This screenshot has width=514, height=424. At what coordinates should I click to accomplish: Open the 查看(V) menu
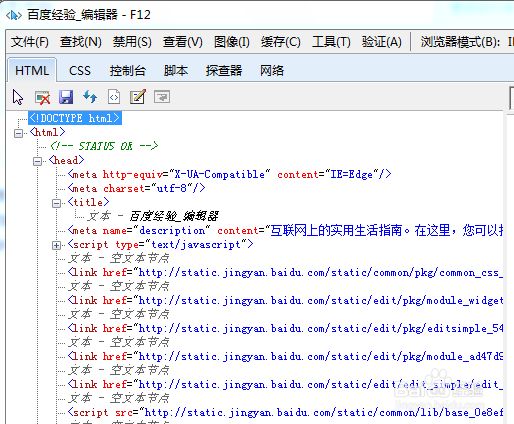click(x=183, y=42)
